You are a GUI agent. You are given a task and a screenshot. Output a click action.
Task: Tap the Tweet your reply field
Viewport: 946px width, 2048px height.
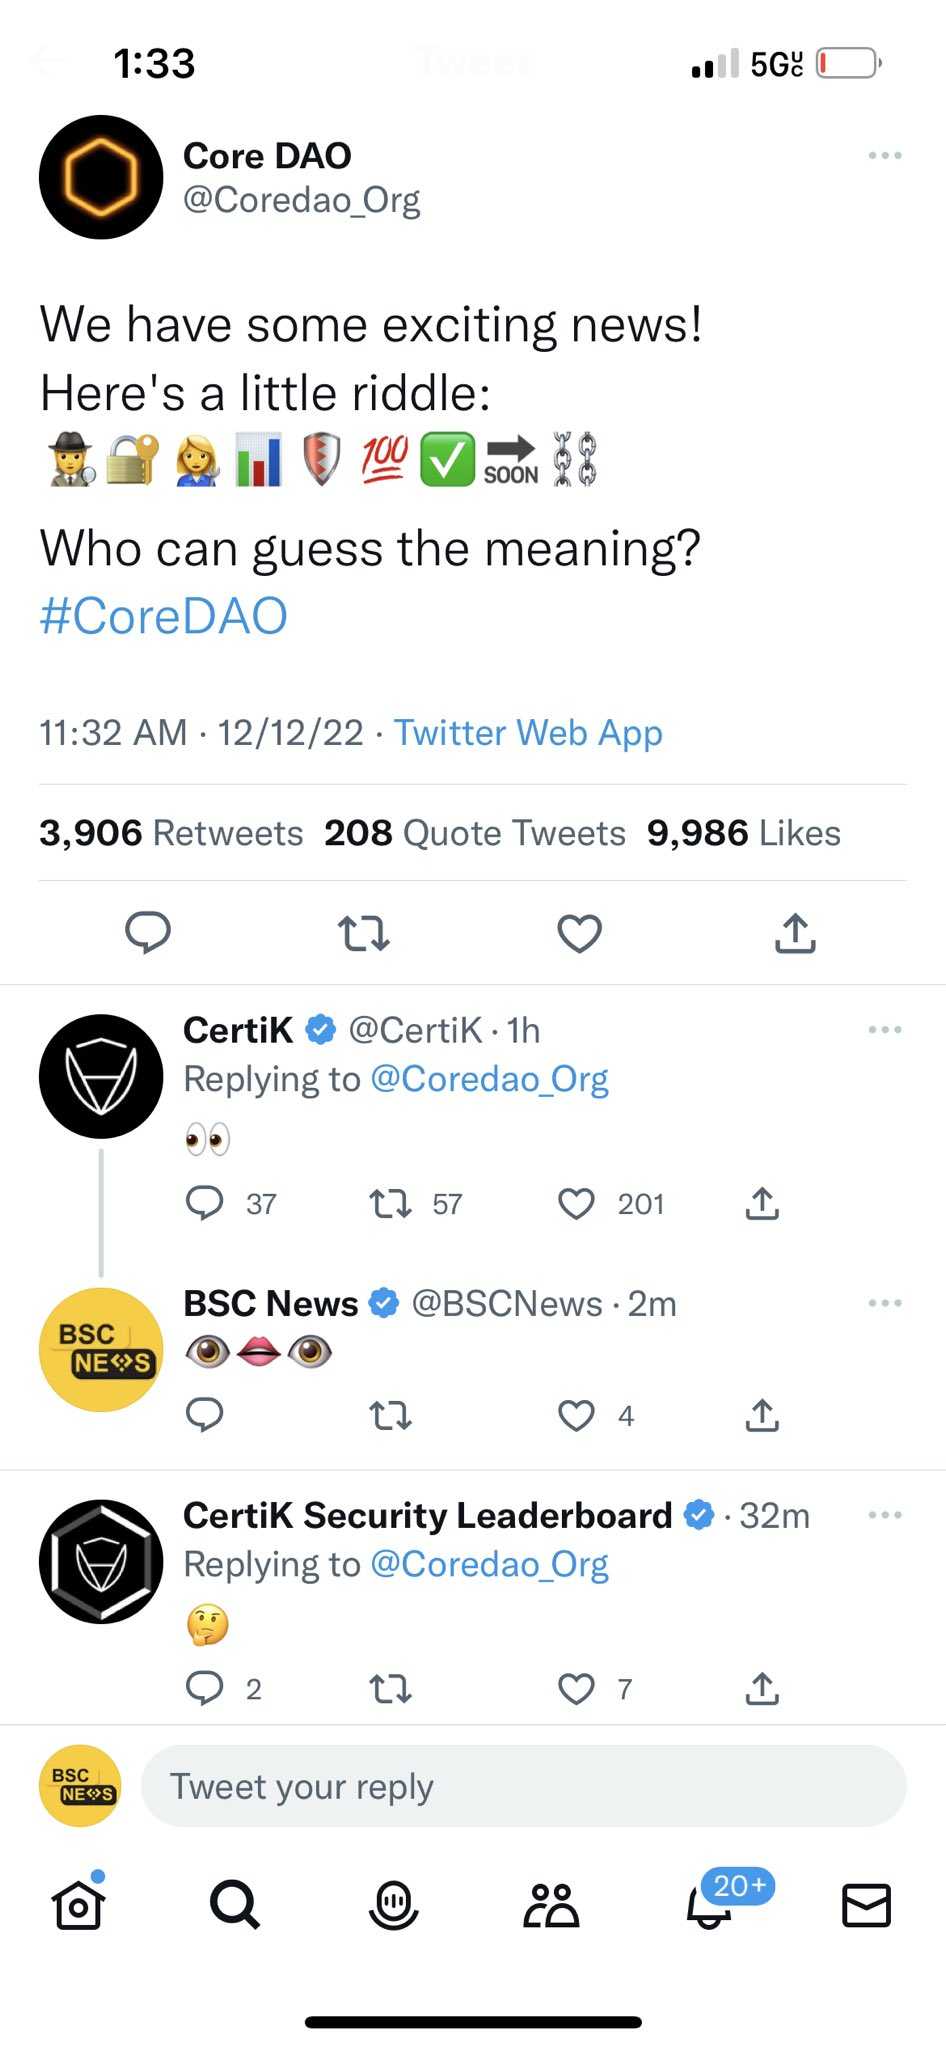523,1786
